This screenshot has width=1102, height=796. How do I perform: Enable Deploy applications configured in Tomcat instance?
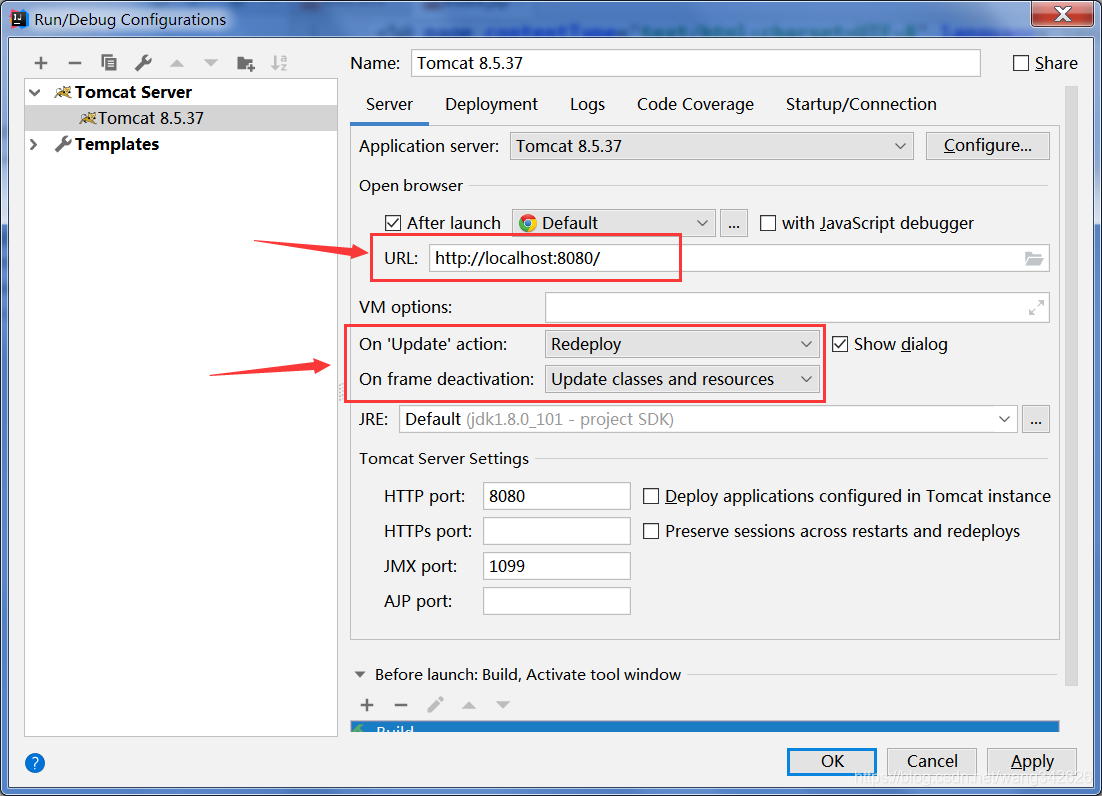[651, 496]
